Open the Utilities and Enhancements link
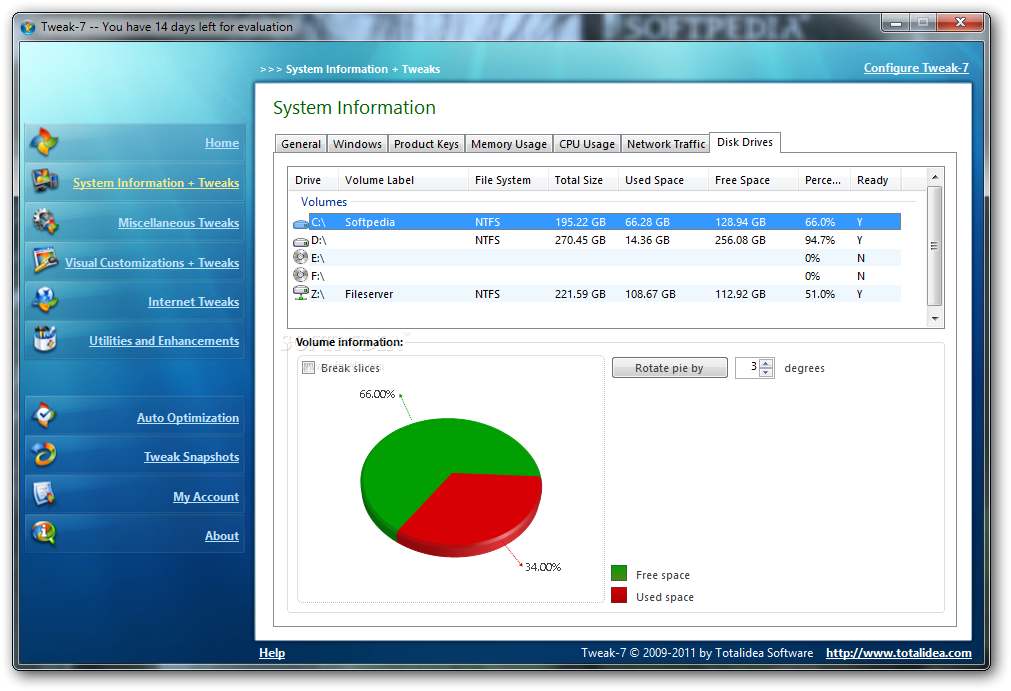 pos(164,341)
